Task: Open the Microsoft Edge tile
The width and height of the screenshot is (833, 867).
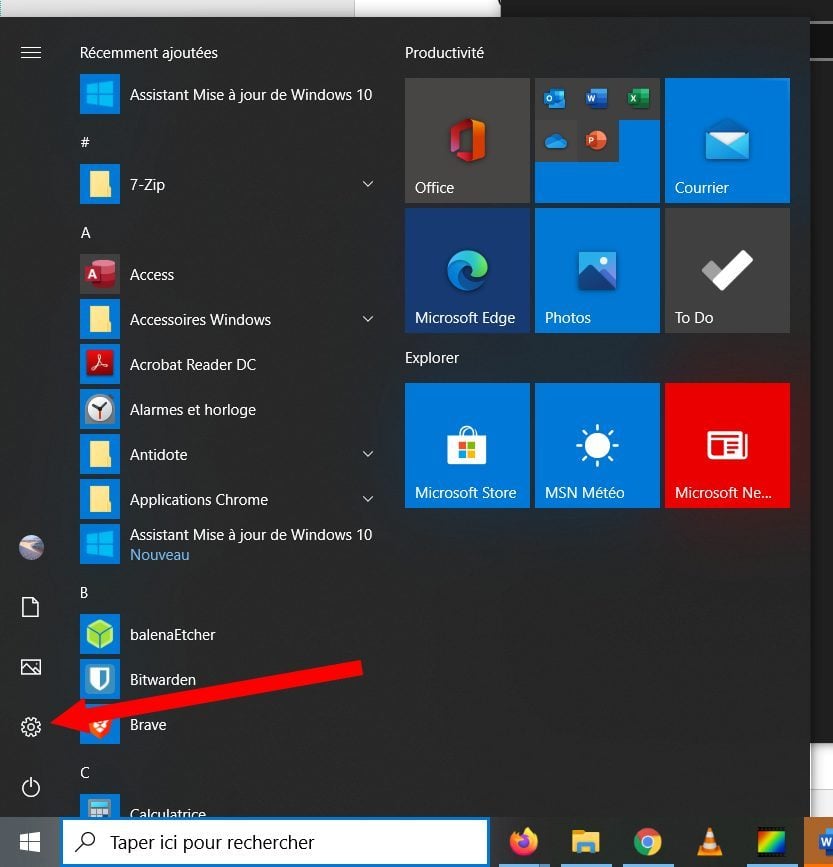Action: [467, 270]
